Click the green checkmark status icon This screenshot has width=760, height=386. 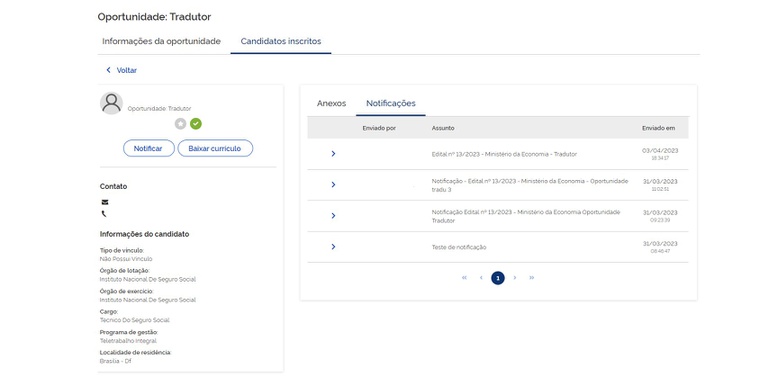[196, 124]
